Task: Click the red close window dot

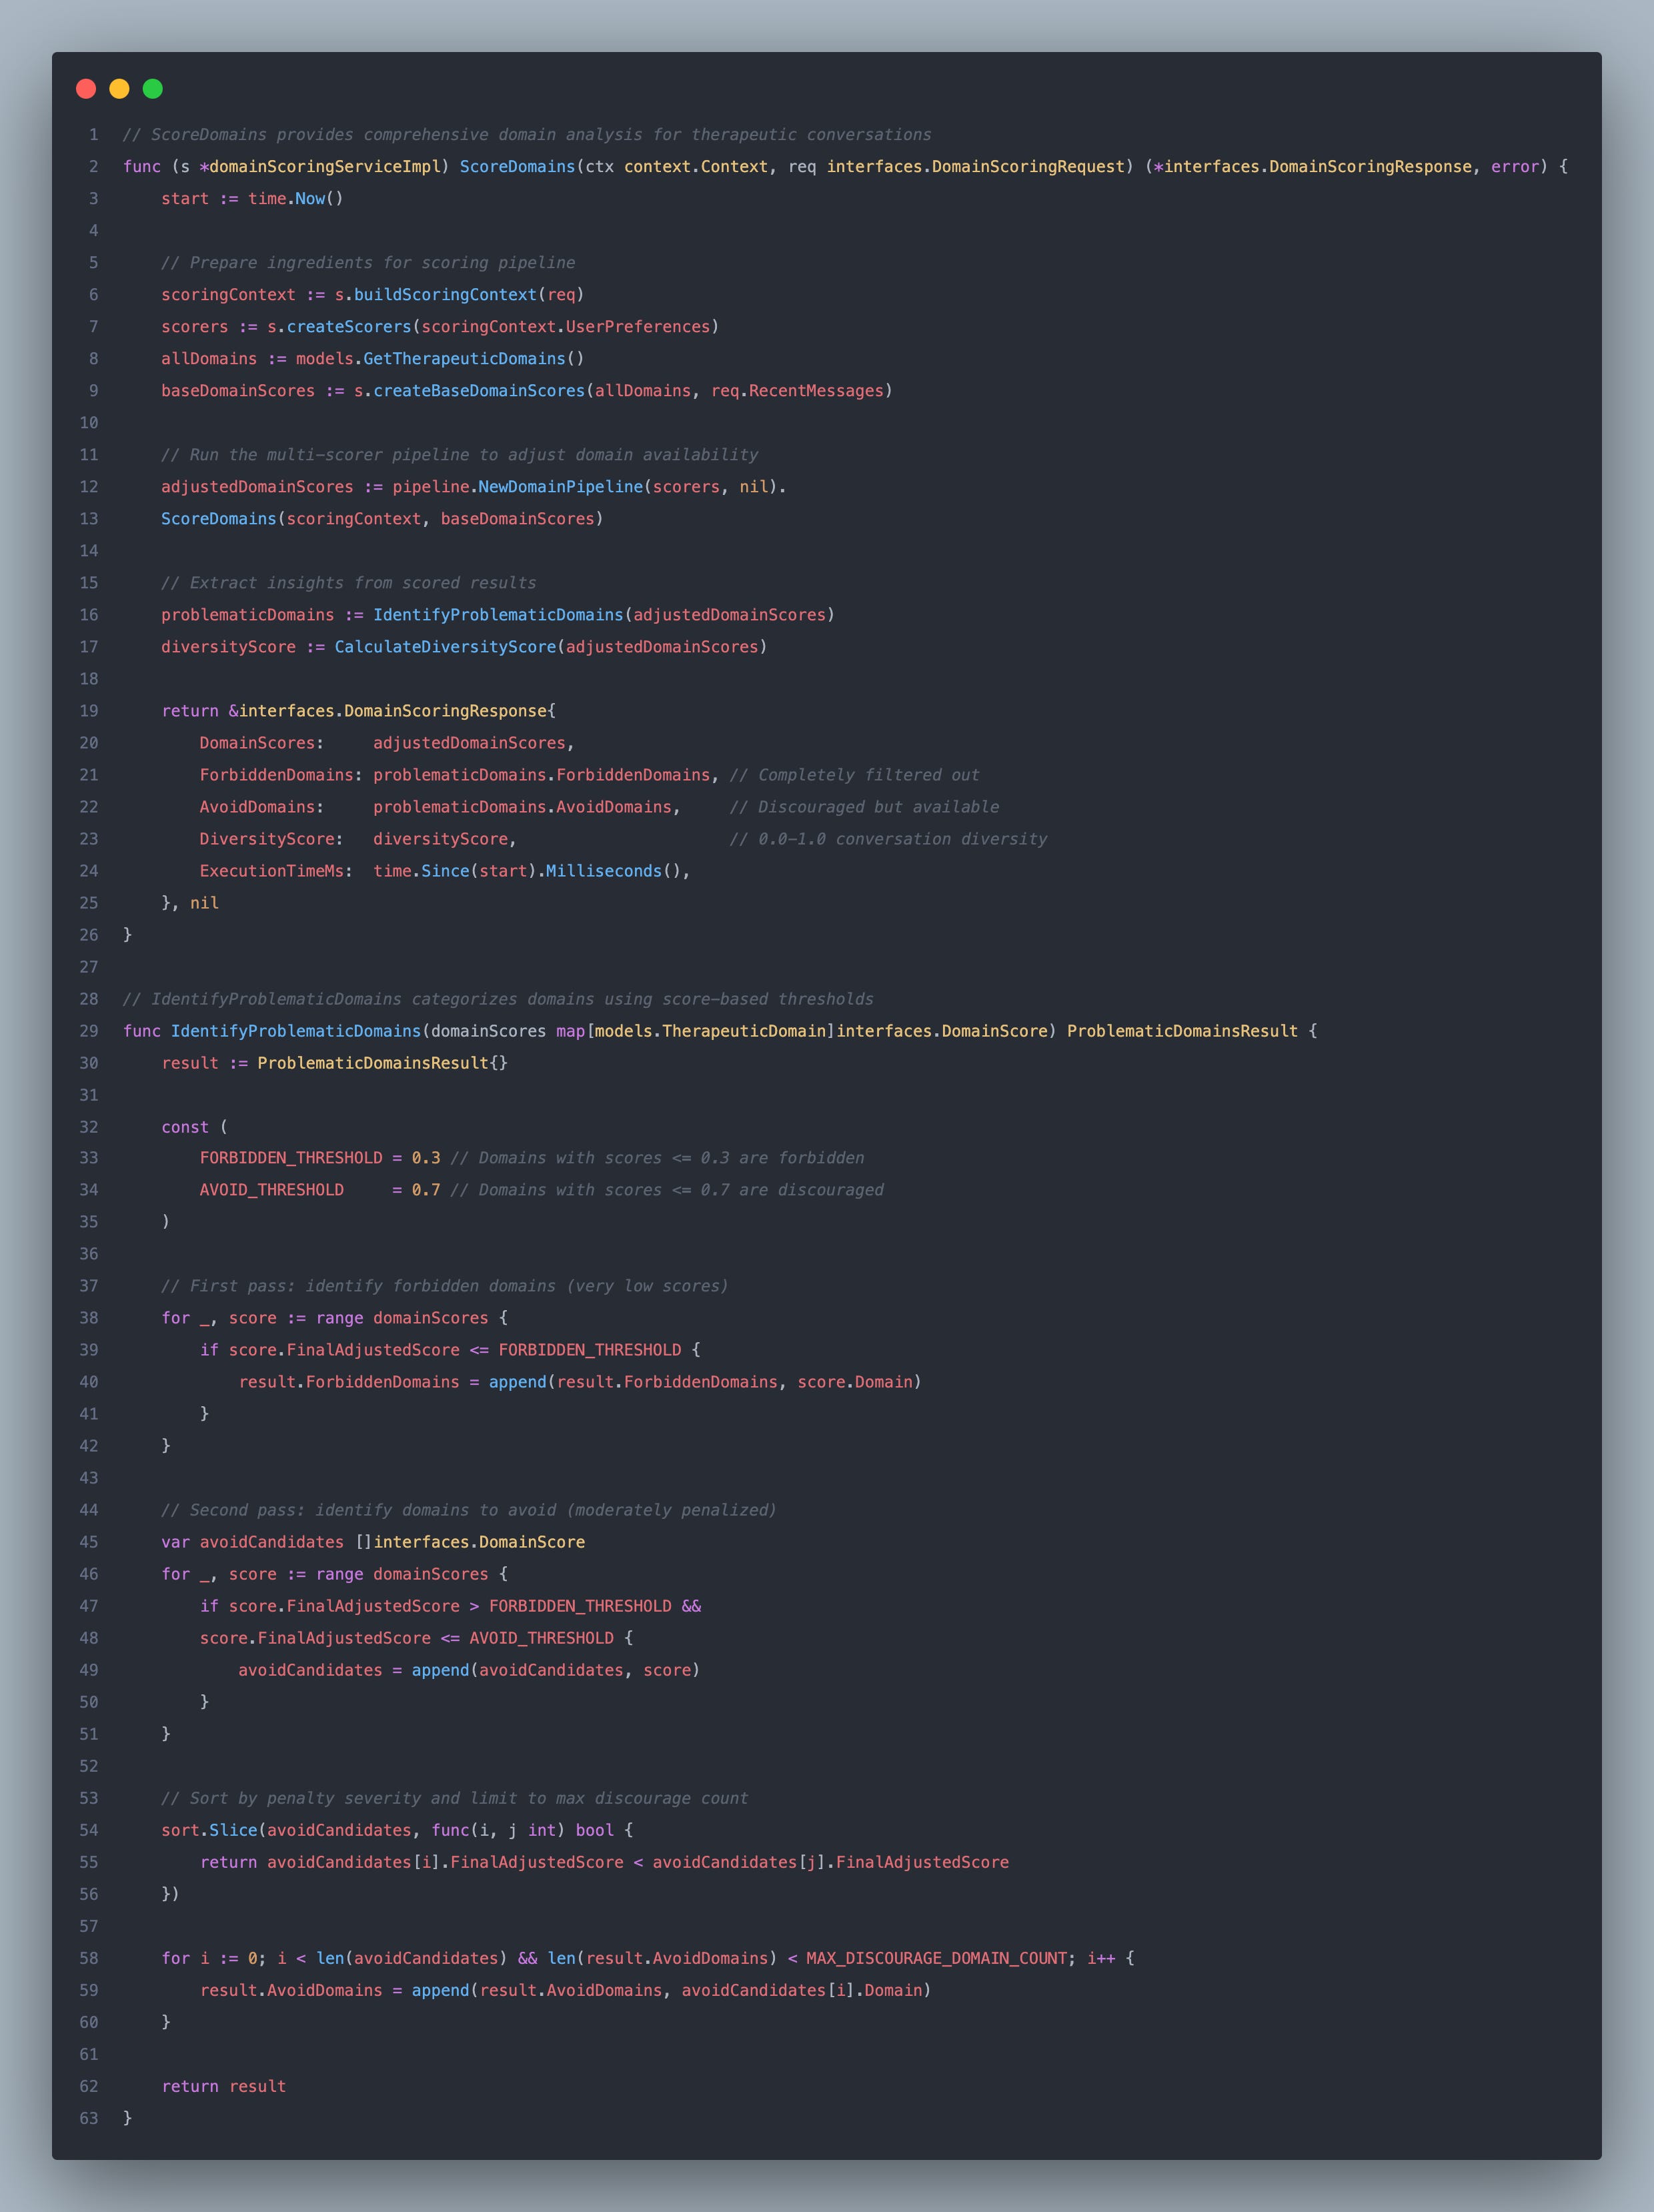Action: 86,89
